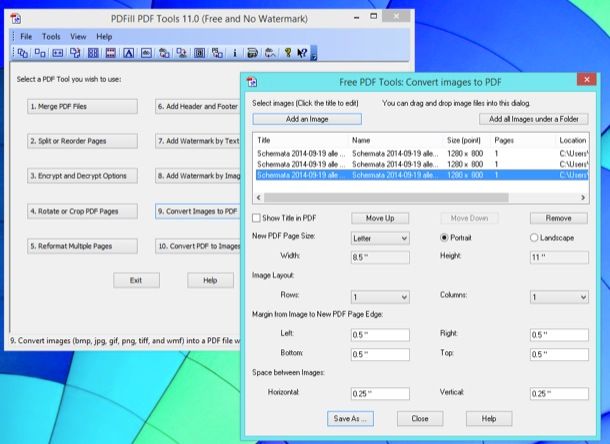
Task: Click the Vertical space input field
Action: coord(559,393)
